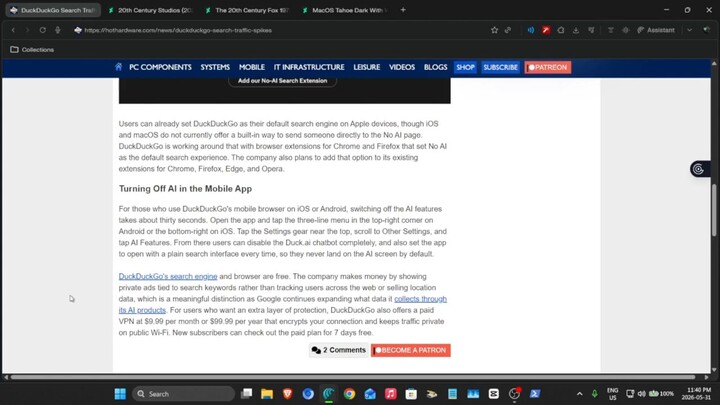The height and width of the screenshot is (405, 720).
Task: Bookmark this page with the star icon
Action: pyautogui.click(x=494, y=30)
